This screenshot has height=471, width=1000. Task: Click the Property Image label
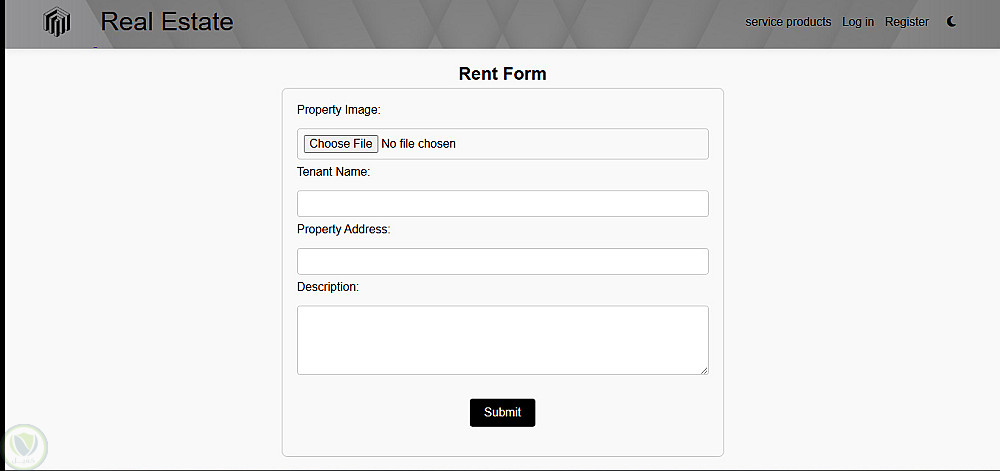(339, 109)
